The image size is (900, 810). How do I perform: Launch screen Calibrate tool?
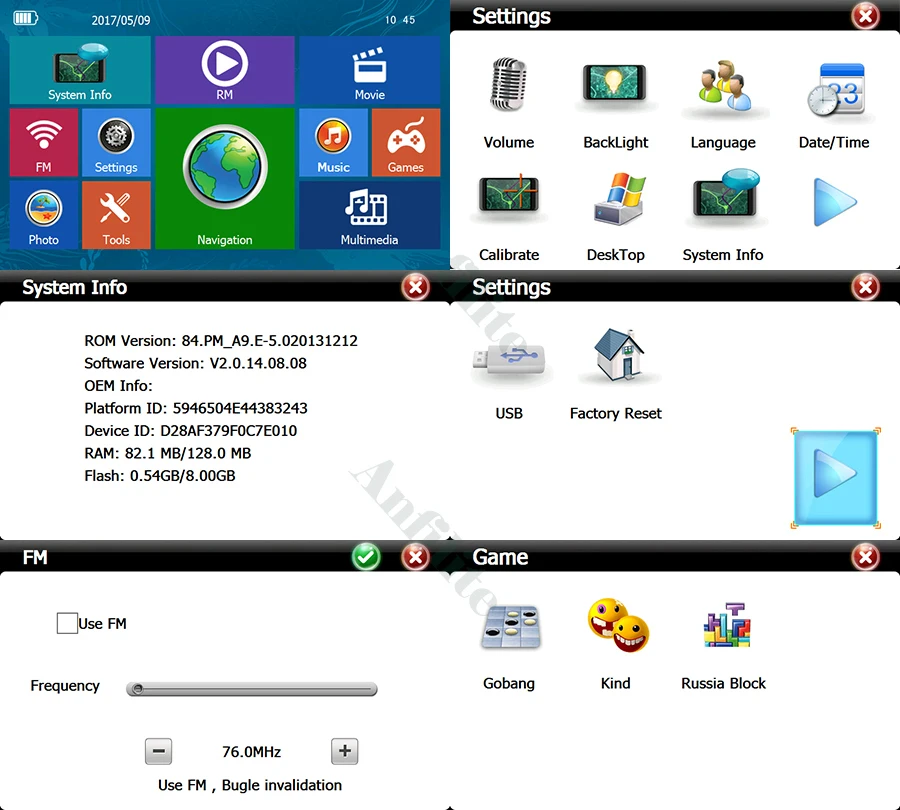click(x=509, y=198)
